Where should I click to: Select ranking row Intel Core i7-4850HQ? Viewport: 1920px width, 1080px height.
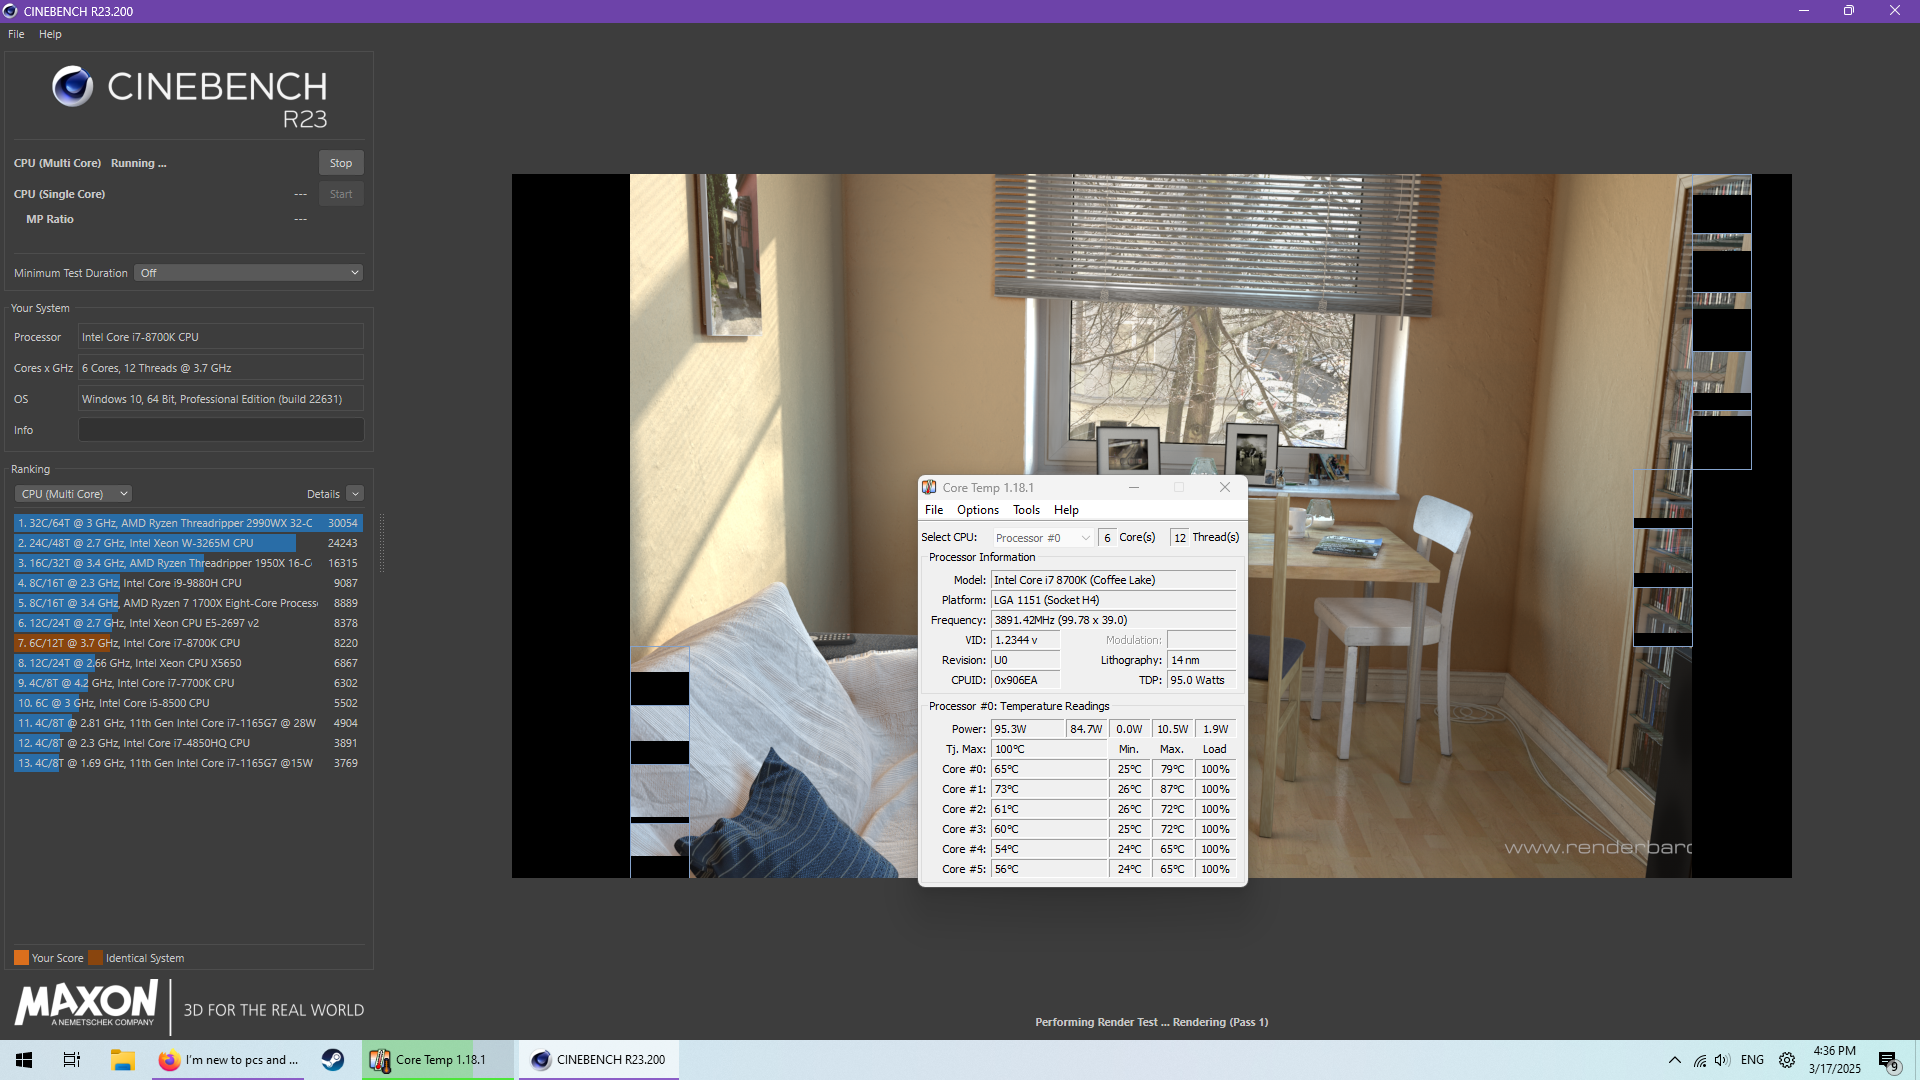[188, 743]
